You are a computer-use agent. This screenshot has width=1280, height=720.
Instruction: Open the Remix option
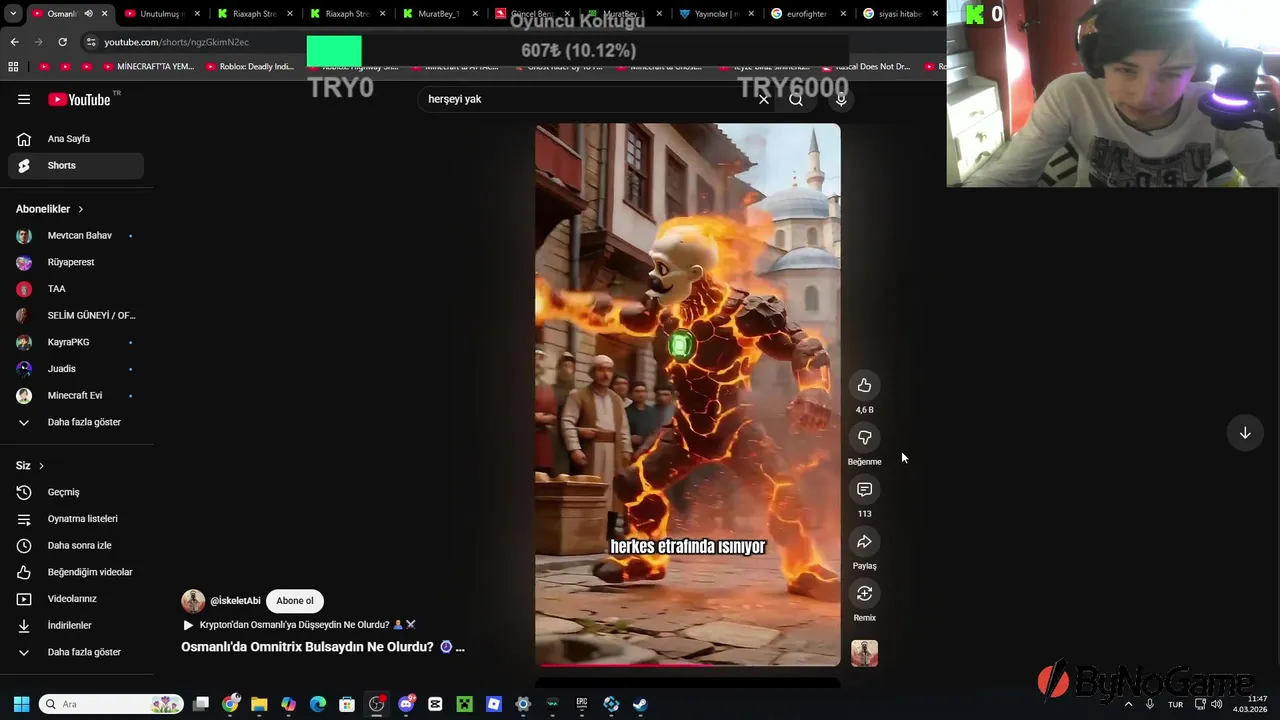click(x=864, y=593)
